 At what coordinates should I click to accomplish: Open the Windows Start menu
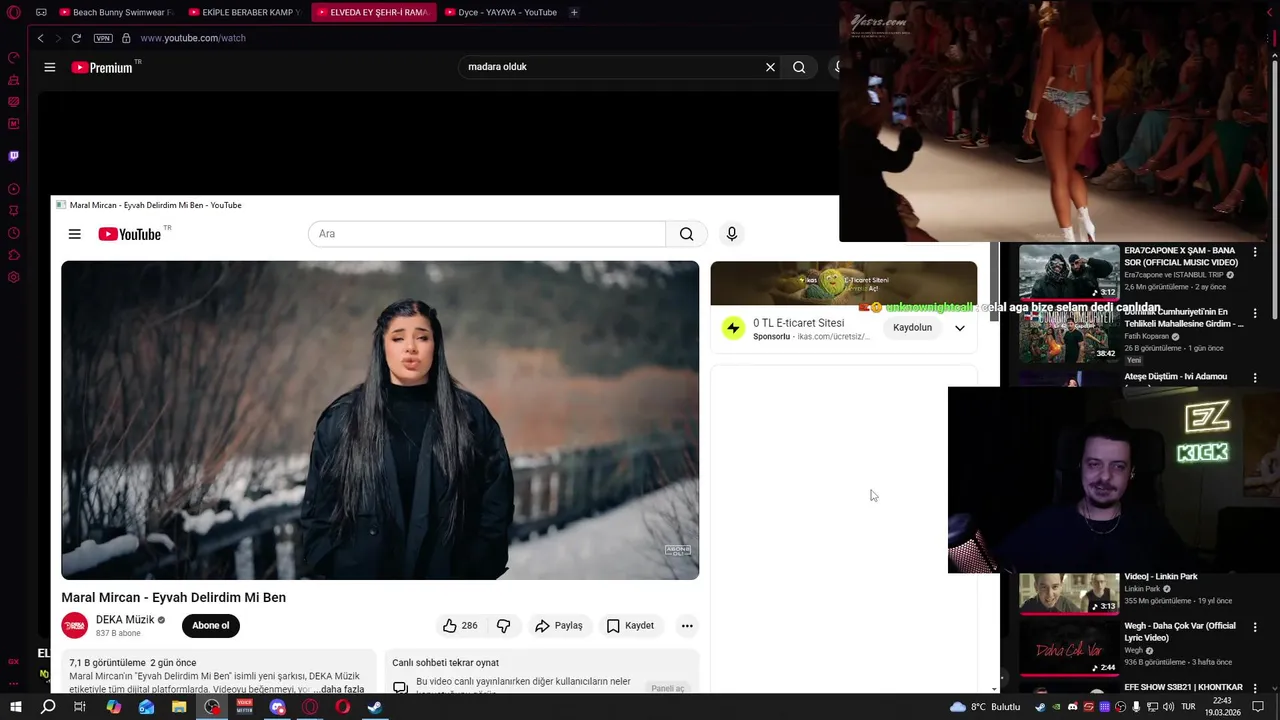pos(15,707)
